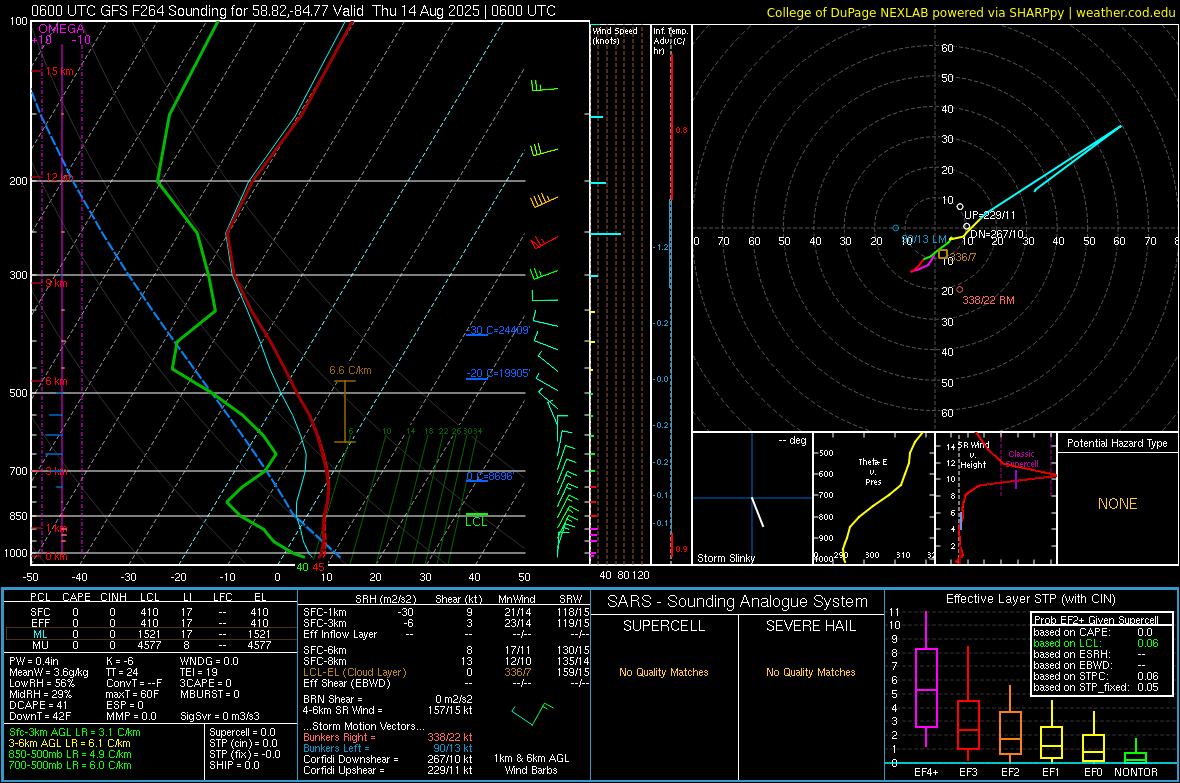Click the SigSvr = 0 m3/s3 value
Viewport: 1180px width, 783px height.
pos(220,716)
